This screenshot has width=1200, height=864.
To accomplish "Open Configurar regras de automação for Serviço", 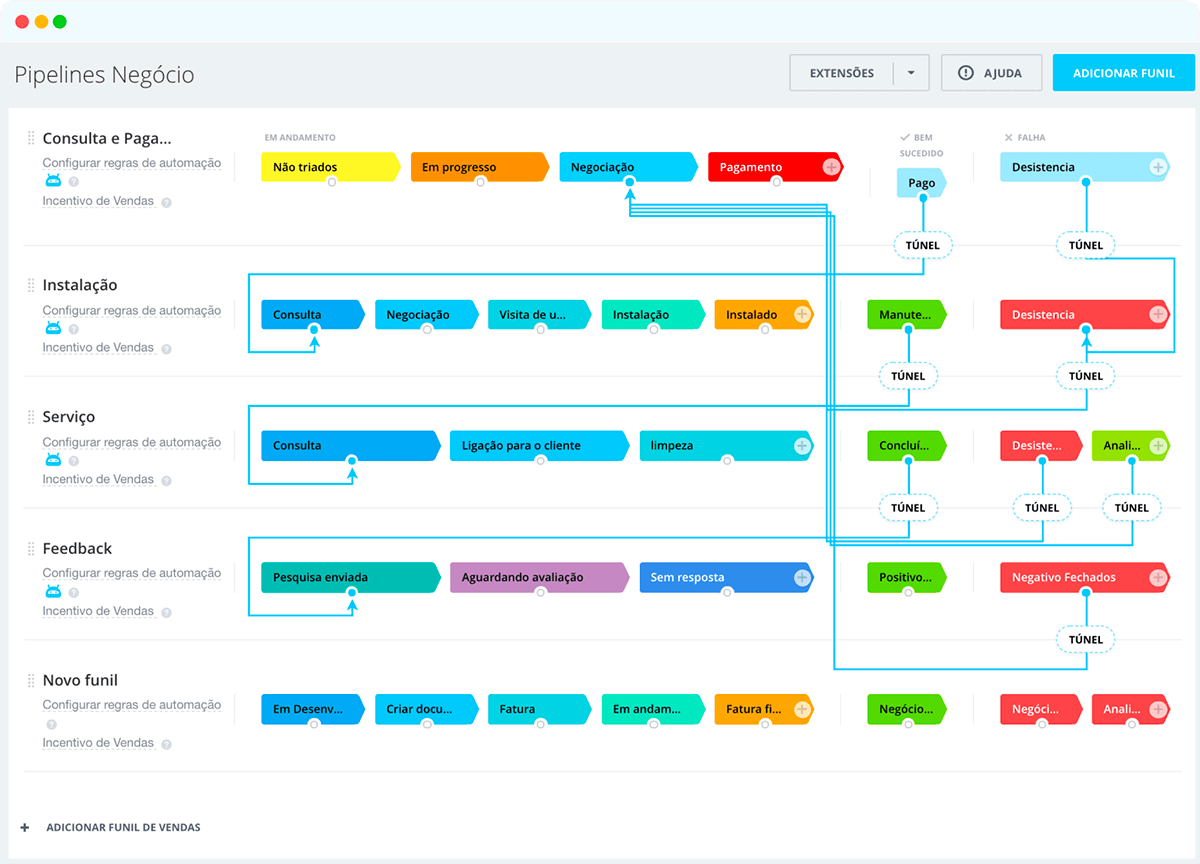I will coord(131,442).
